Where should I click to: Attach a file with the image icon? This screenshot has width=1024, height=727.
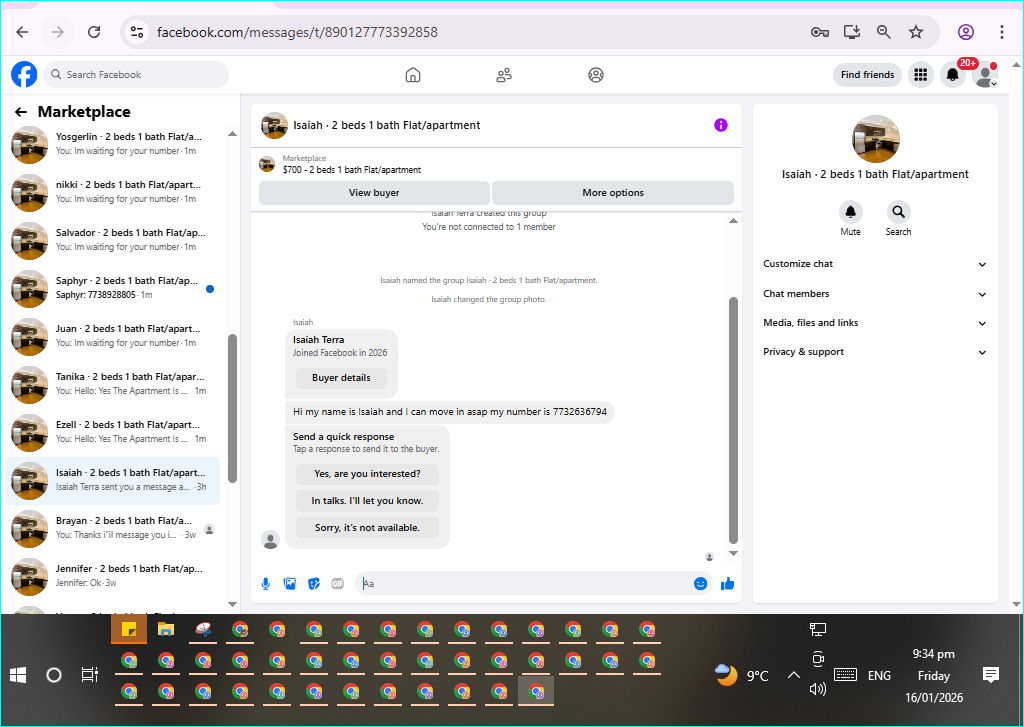pos(290,583)
